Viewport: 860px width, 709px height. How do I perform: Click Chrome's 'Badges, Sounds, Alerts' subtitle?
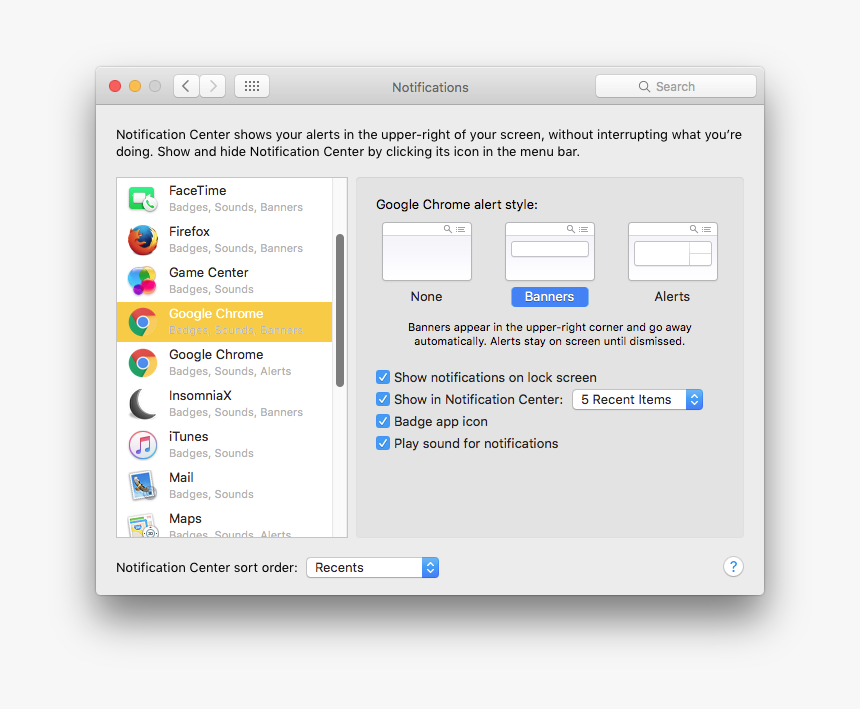230,371
